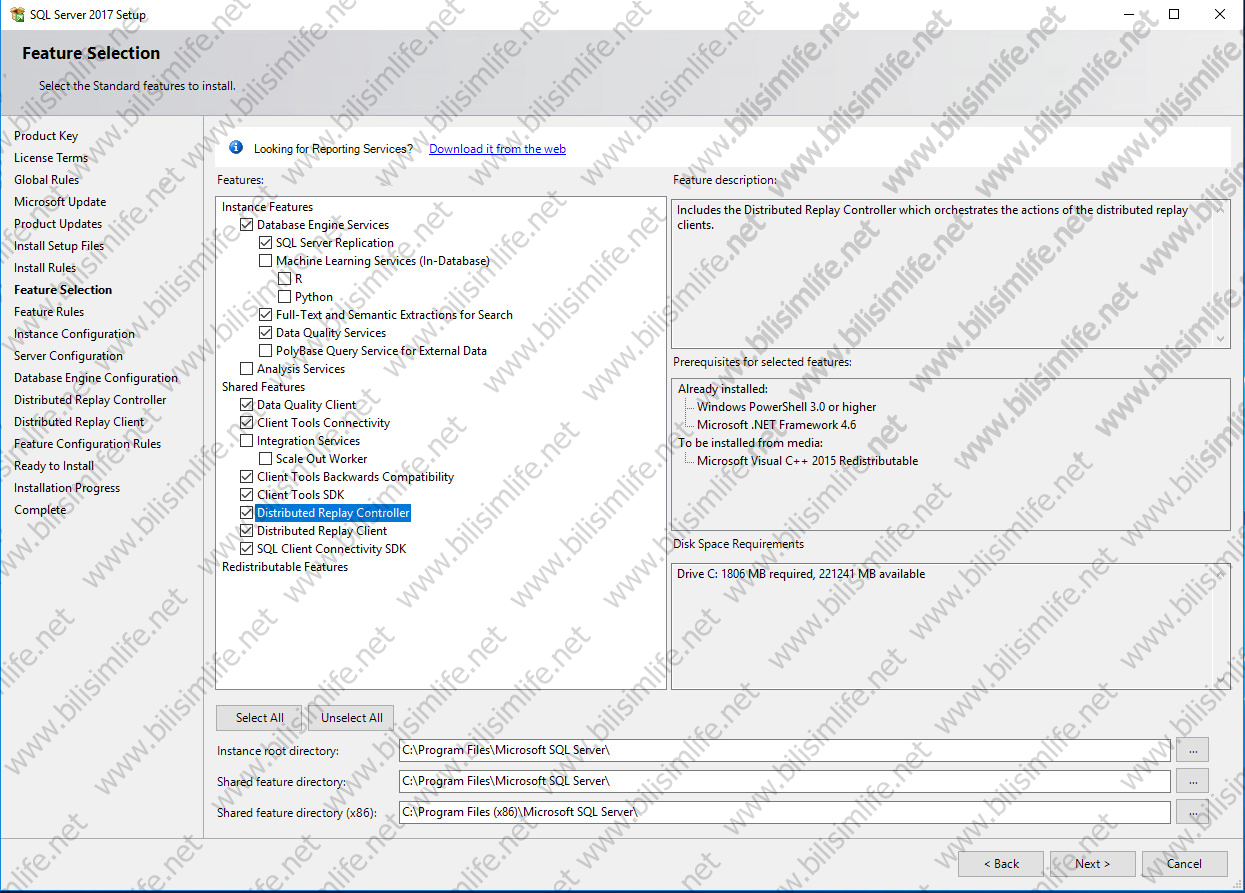Viewport: 1245px width, 893px height.
Task: Uncheck SQL Server Replication
Action: [x=266, y=243]
